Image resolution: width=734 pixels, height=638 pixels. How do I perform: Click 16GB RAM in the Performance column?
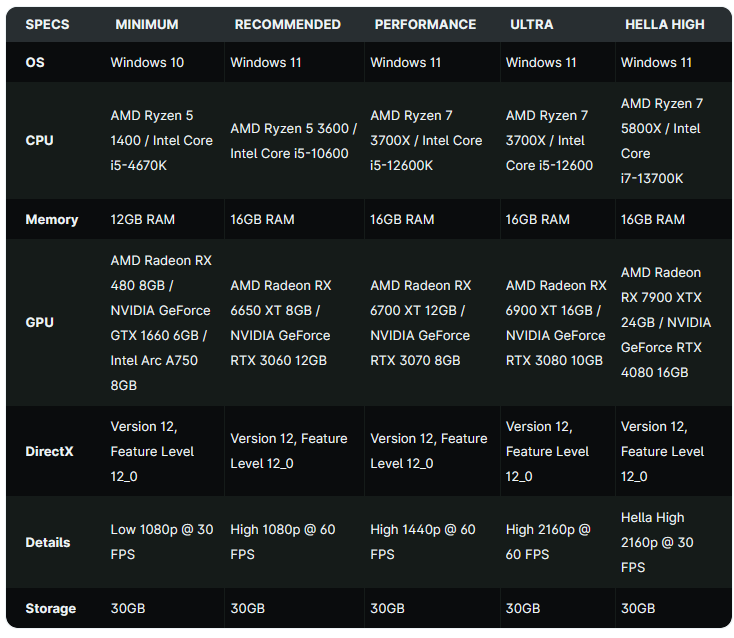tap(402, 220)
